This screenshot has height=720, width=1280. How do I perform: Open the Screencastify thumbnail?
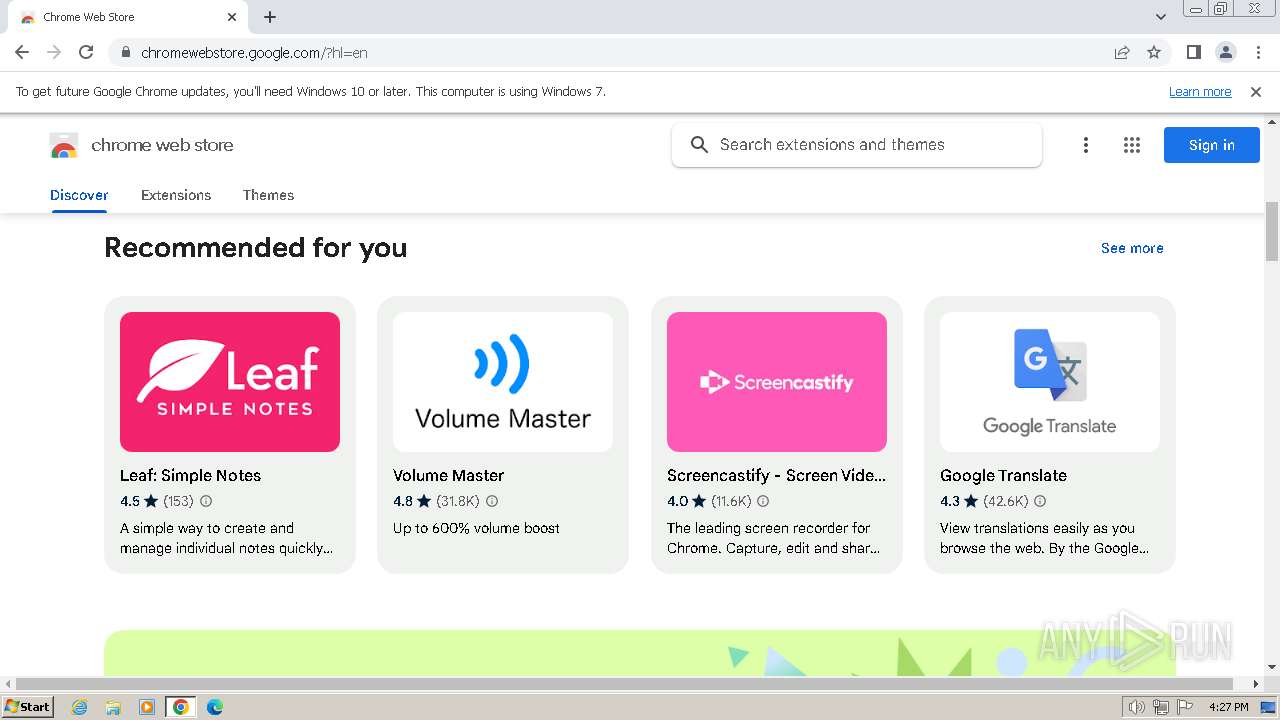[x=777, y=382]
